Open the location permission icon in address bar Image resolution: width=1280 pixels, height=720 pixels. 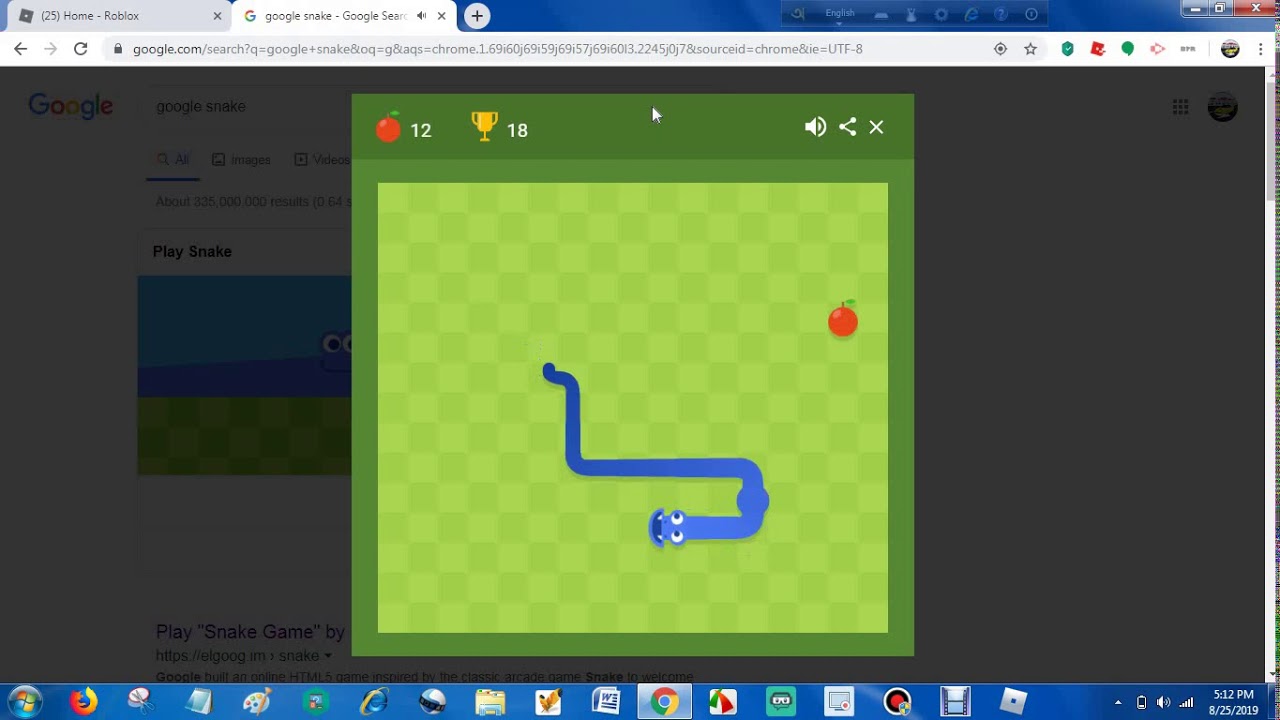(1000, 49)
